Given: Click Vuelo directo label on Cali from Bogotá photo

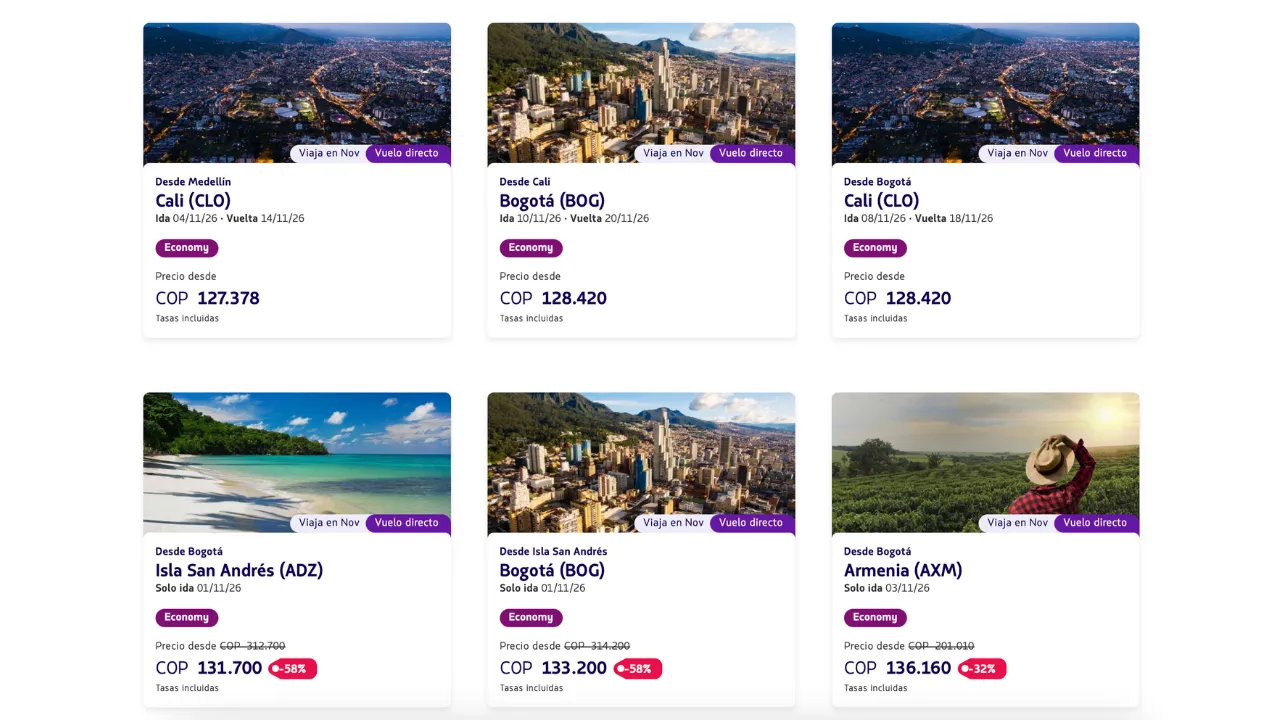Looking at the screenshot, I should click(x=1095, y=153).
